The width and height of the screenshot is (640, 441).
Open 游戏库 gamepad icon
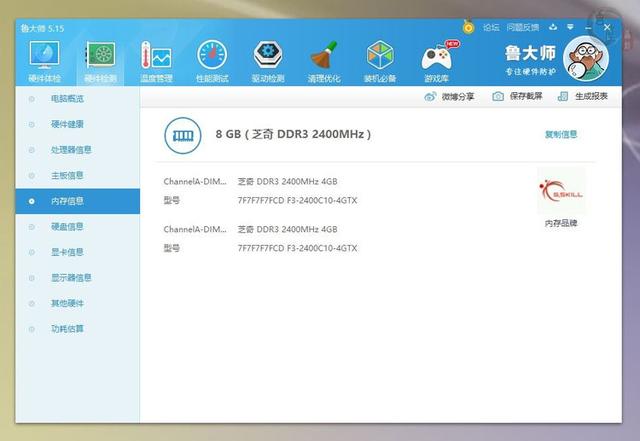click(438, 56)
